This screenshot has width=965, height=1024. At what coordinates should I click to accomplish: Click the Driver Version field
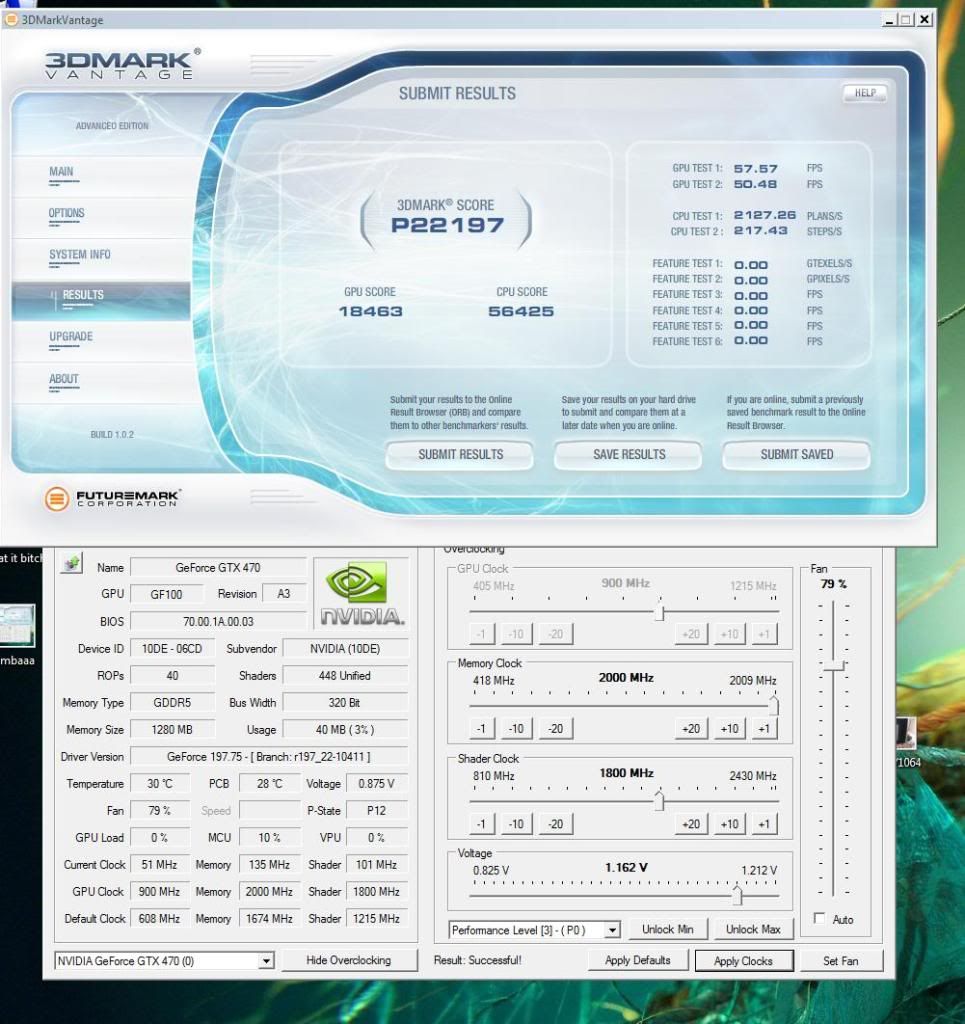click(x=269, y=756)
